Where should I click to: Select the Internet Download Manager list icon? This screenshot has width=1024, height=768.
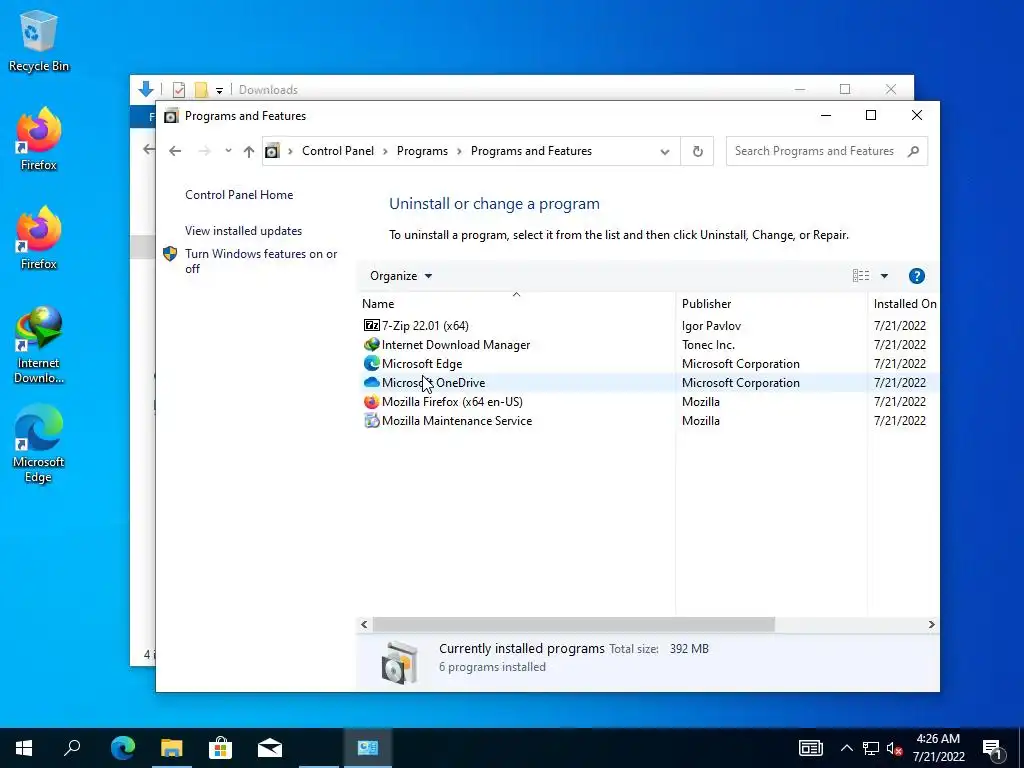372,344
